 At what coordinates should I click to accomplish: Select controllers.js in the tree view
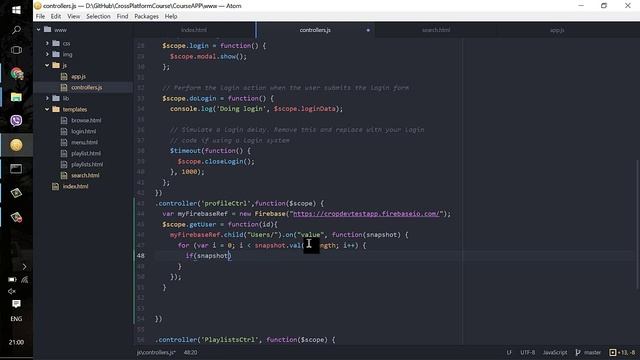87,87
